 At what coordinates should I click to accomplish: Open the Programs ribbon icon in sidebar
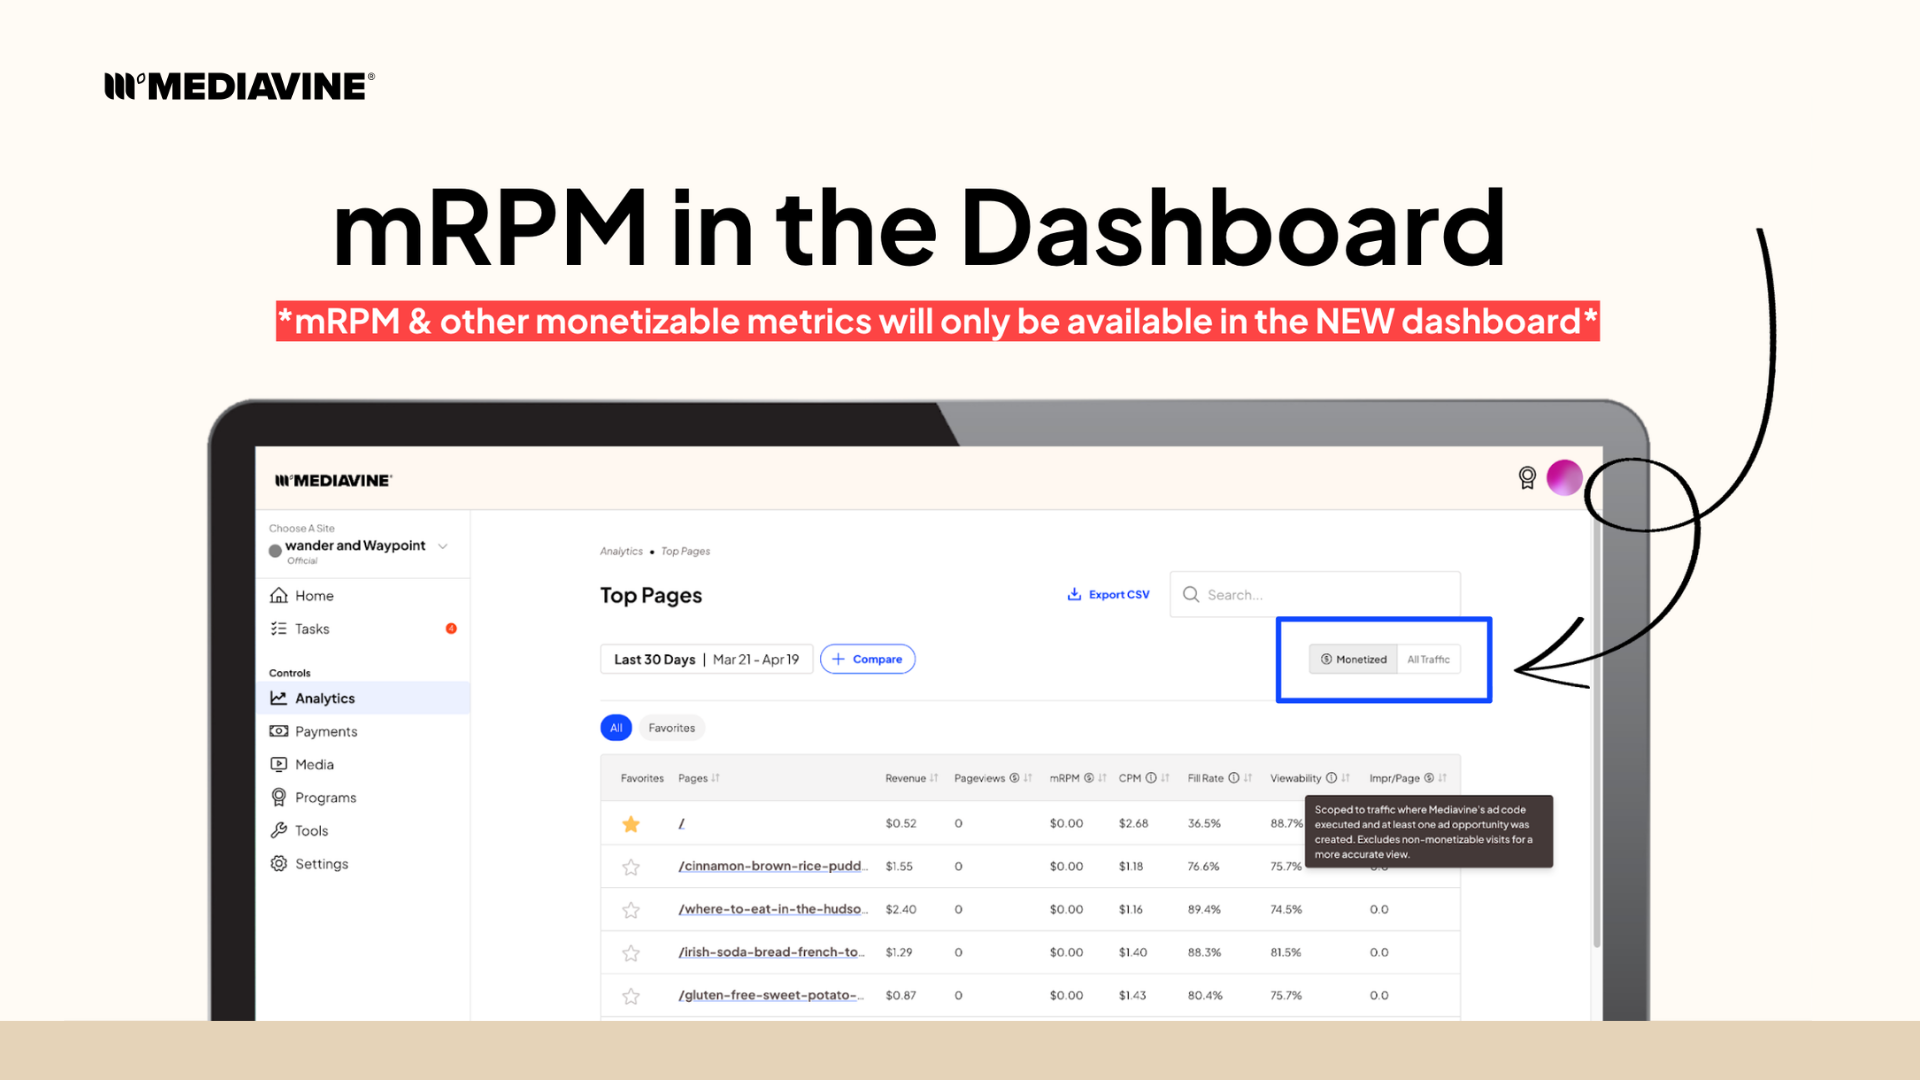click(279, 797)
